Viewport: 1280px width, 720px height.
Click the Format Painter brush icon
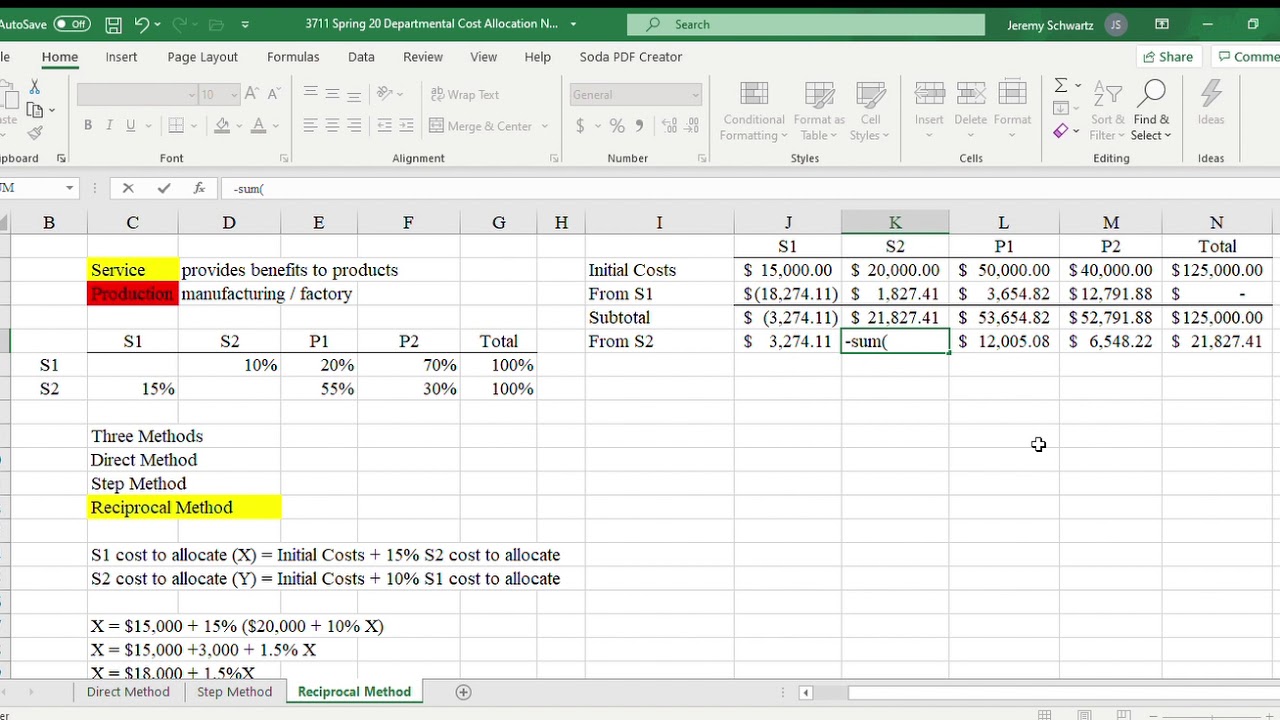click(x=35, y=132)
